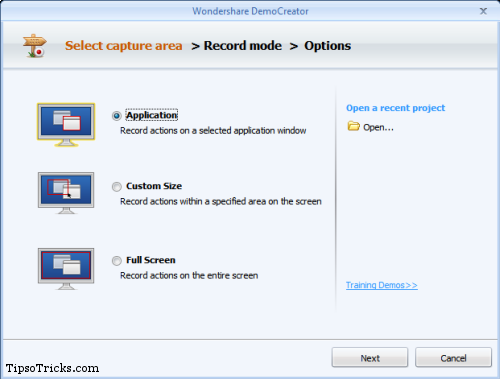Click the Full Screen monitor icon
The image size is (500, 379).
(x=66, y=269)
